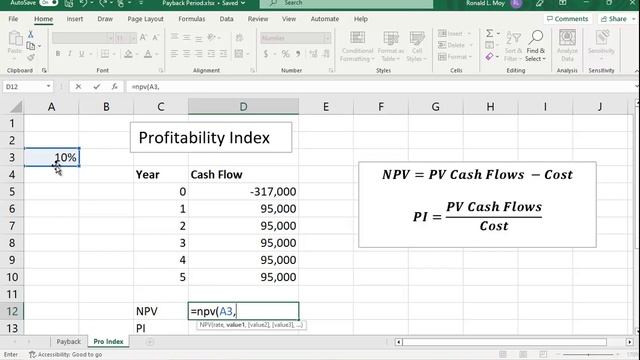Screen dimensions: 640x360
Task: Open Find & Select dropdown
Action: [536, 46]
